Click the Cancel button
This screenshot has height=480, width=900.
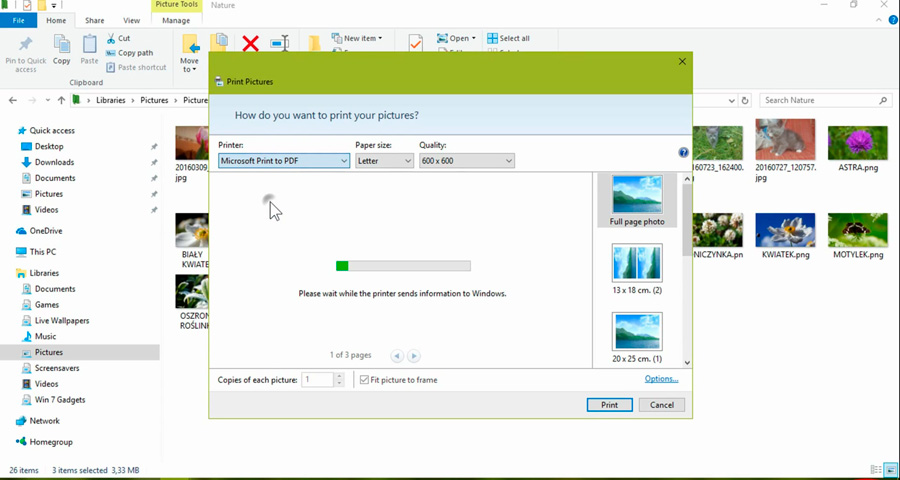pyautogui.click(x=661, y=405)
